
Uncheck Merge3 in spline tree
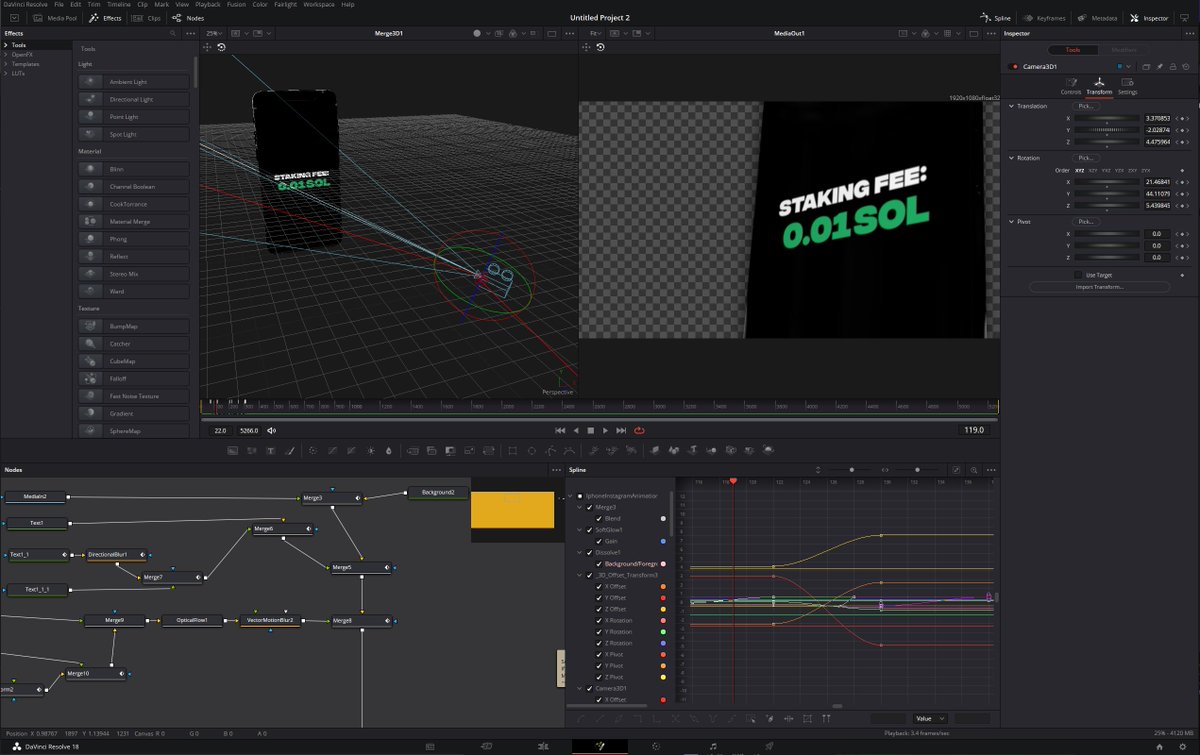[x=589, y=507]
